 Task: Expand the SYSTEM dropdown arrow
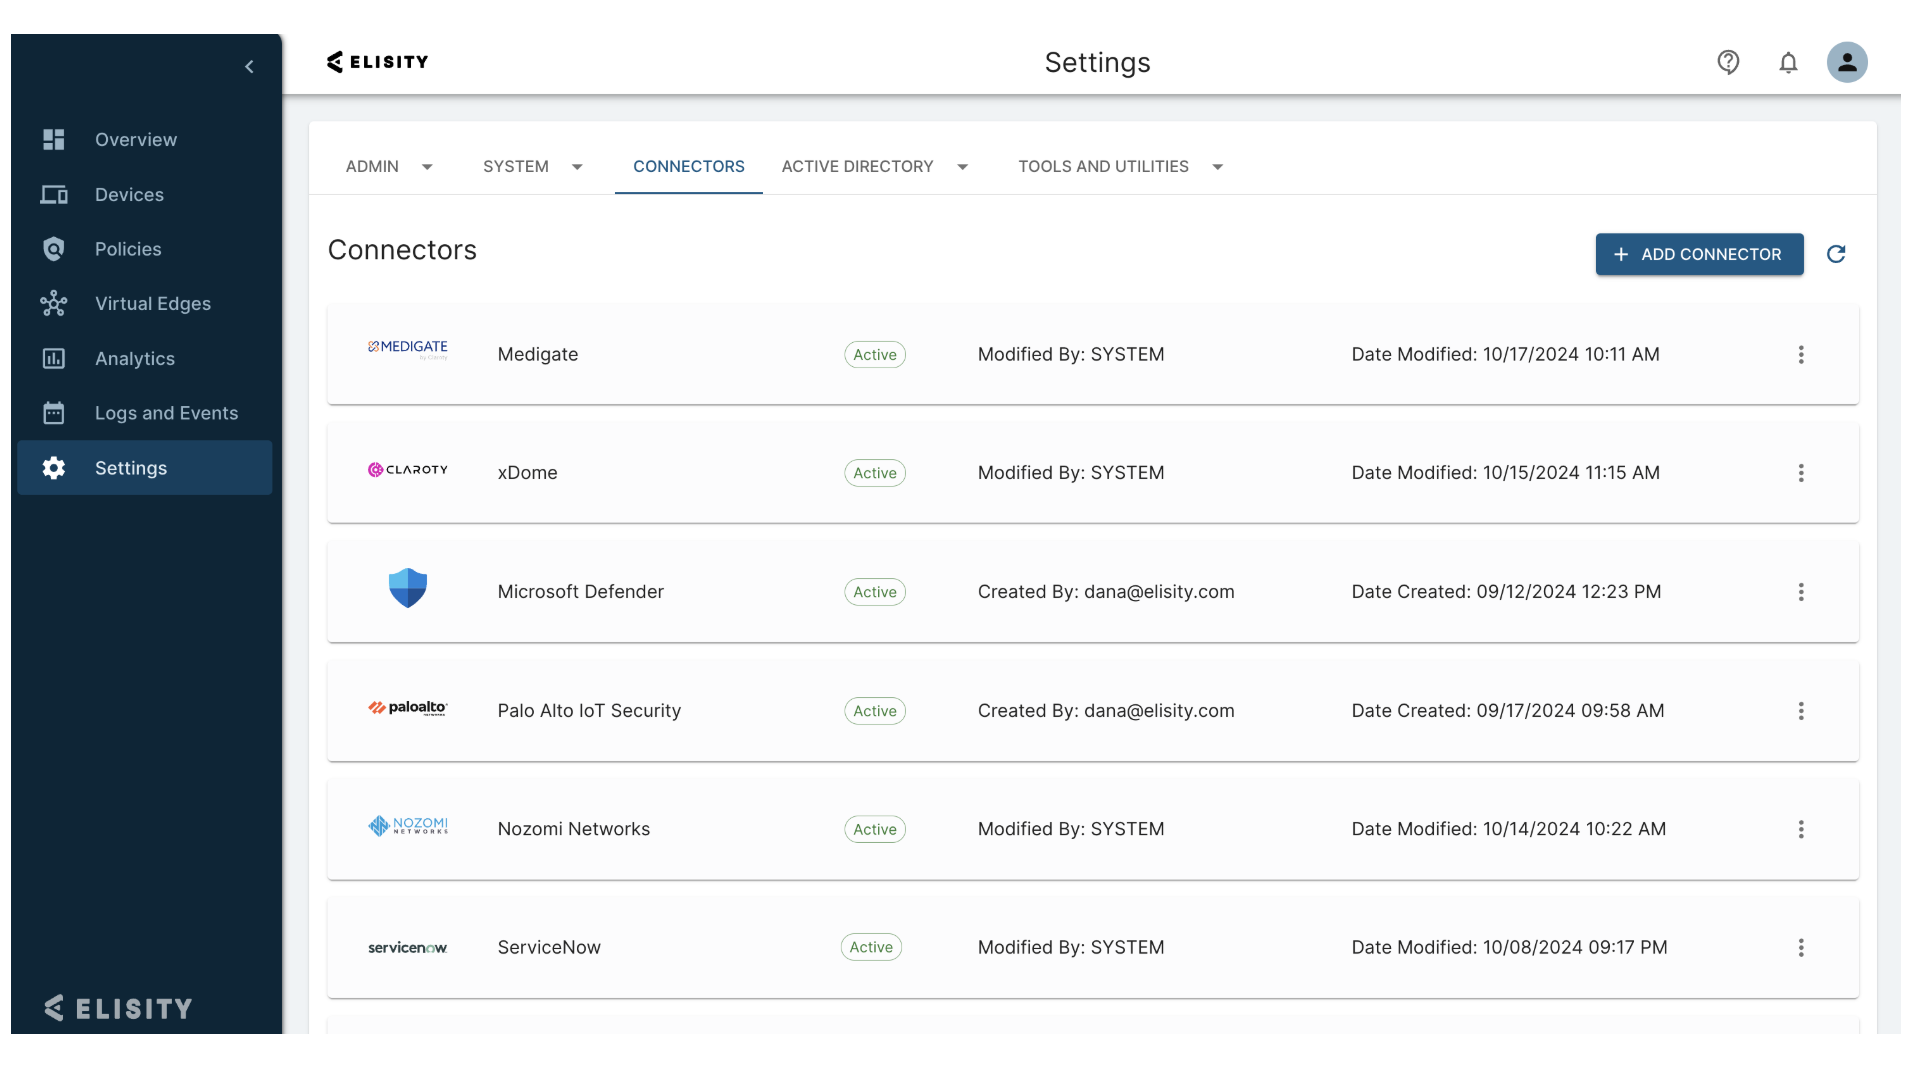click(x=577, y=167)
